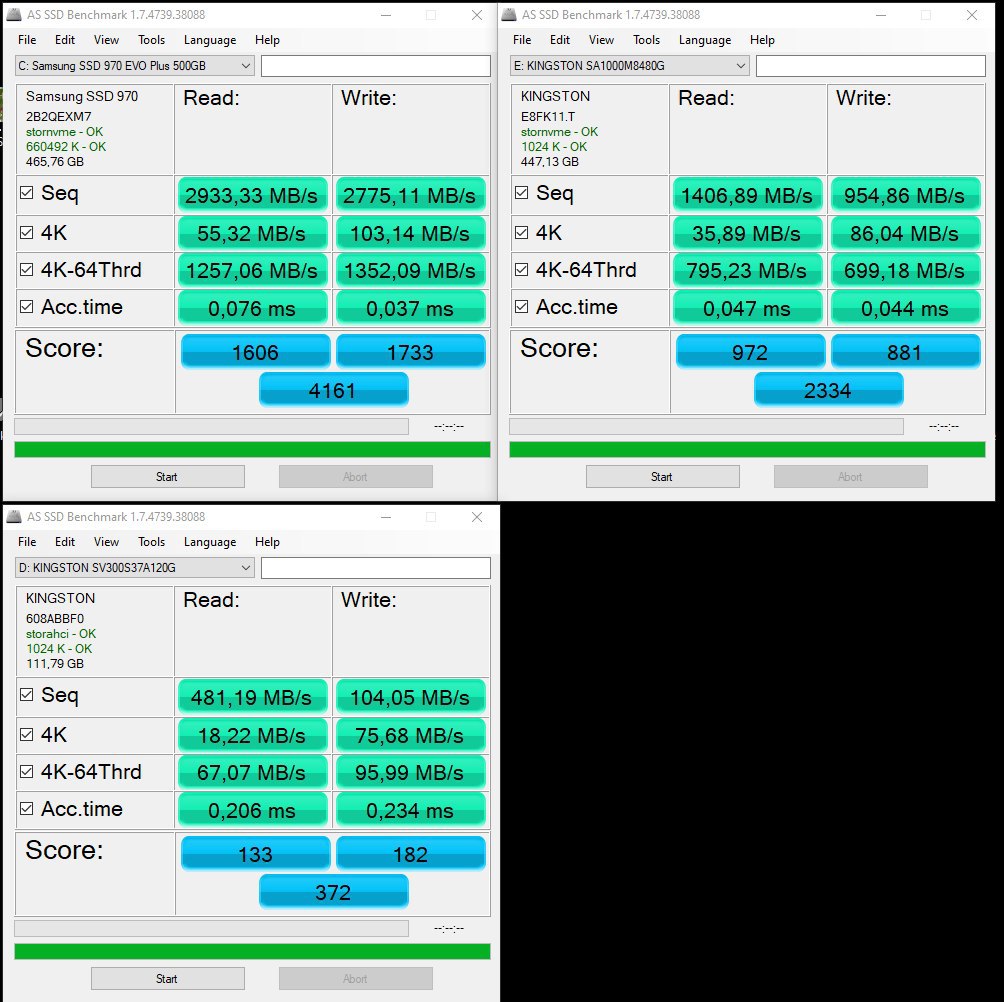Click green progress bar in Samsung SSD 970 window
The image size is (1004, 1002).
point(252,449)
